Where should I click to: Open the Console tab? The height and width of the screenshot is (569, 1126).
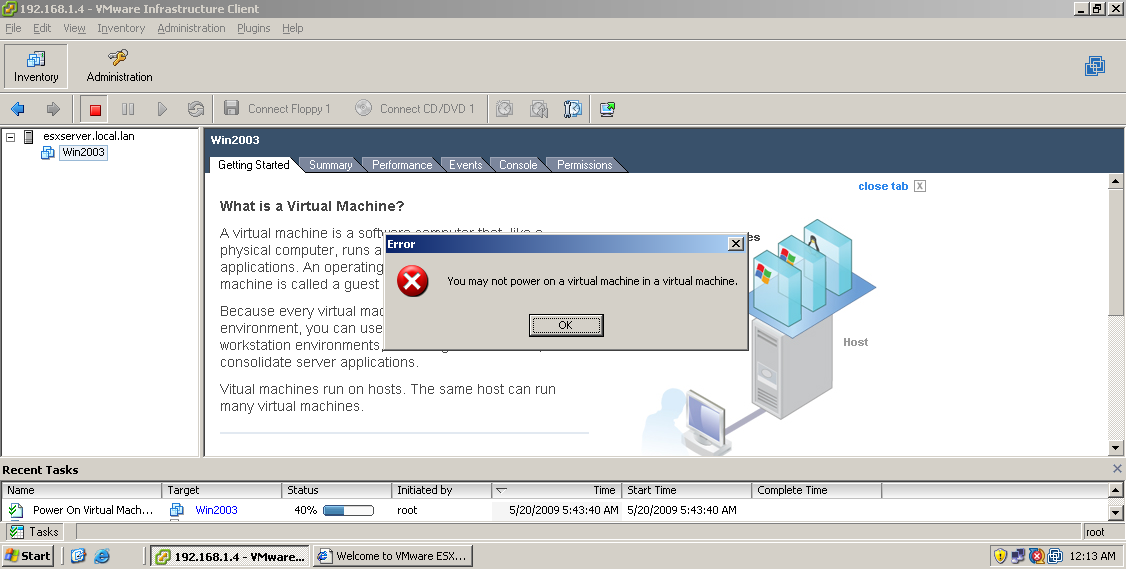pos(518,165)
